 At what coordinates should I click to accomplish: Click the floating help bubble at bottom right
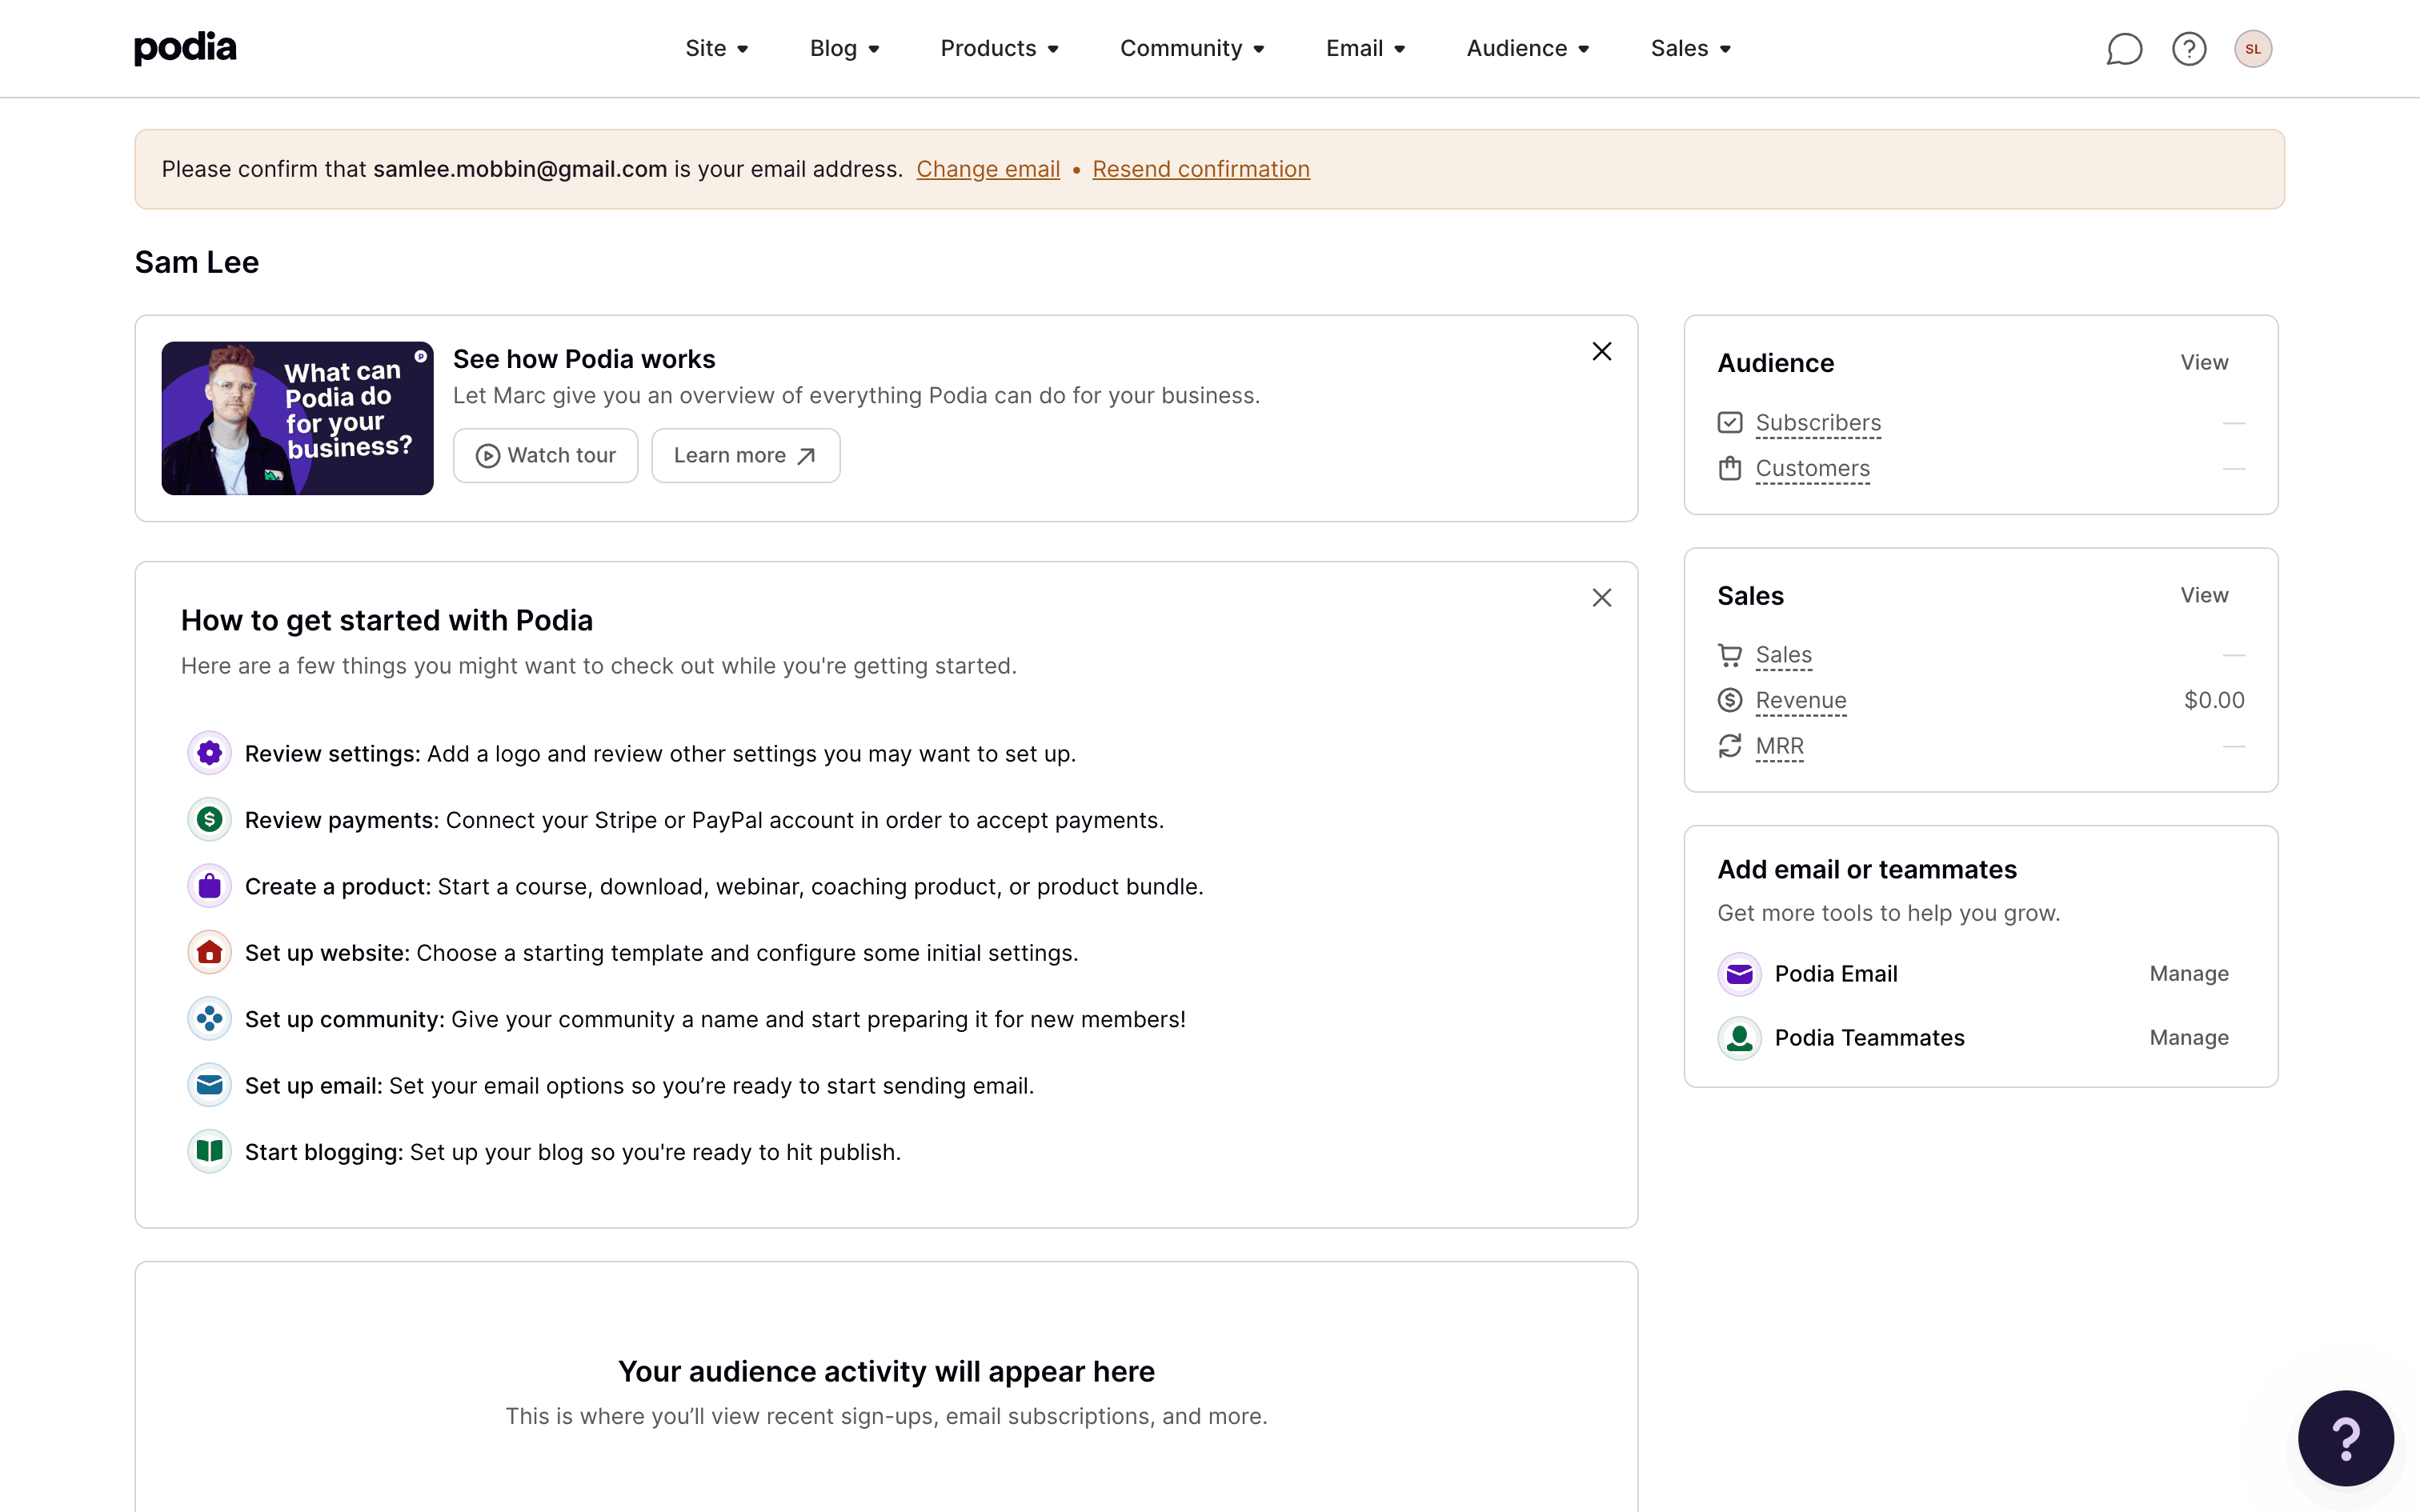(2346, 1438)
